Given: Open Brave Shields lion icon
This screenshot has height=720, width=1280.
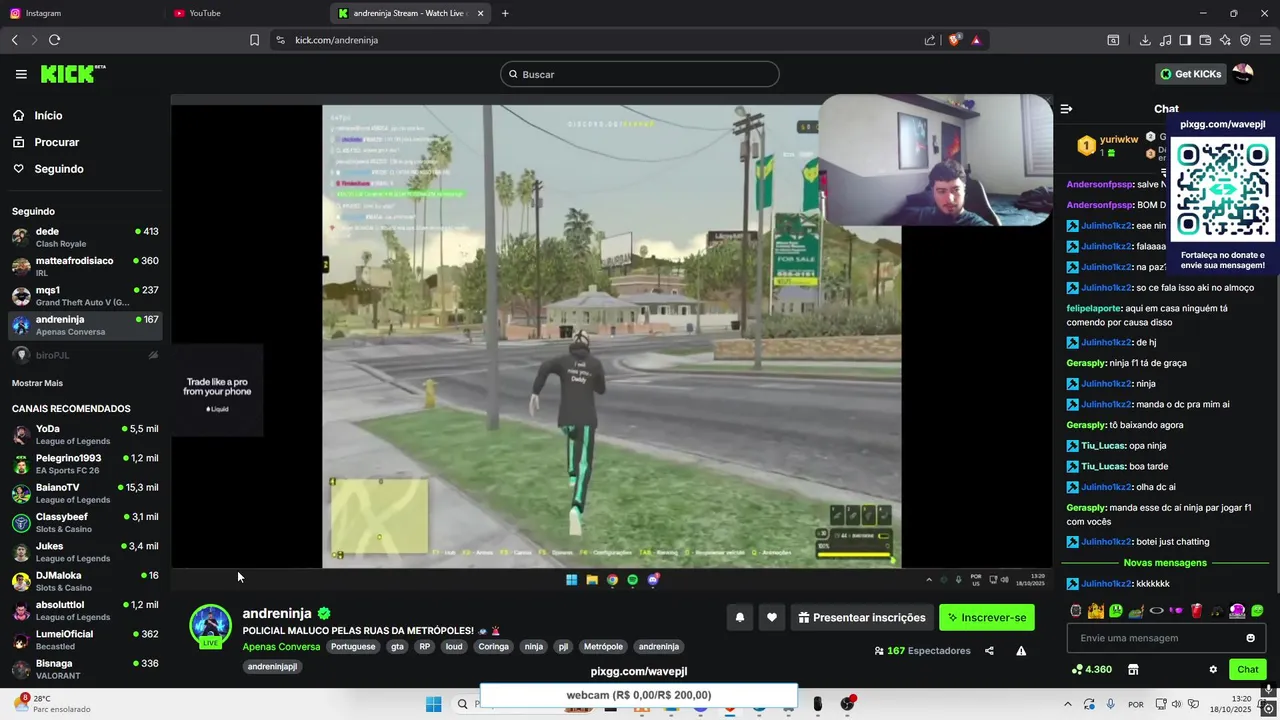Looking at the screenshot, I should coord(955,40).
